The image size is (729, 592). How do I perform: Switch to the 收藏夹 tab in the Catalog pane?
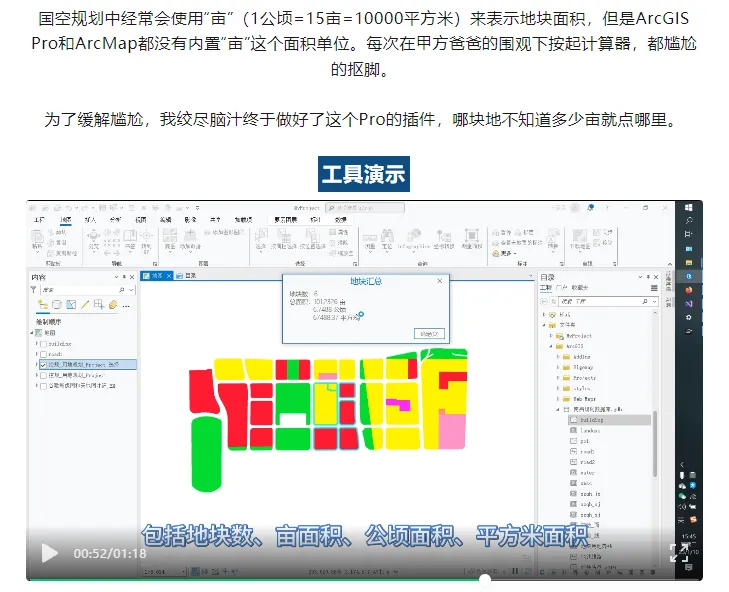tap(580, 288)
